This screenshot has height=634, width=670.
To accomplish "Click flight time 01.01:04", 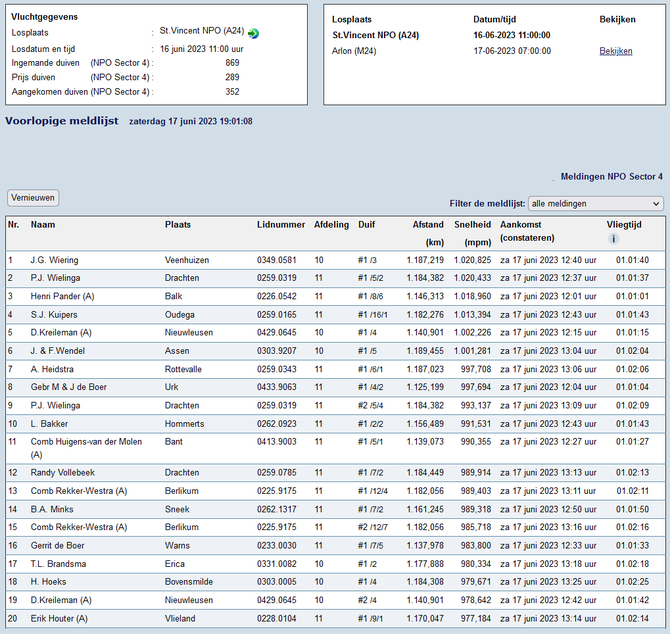I will 632,387.
